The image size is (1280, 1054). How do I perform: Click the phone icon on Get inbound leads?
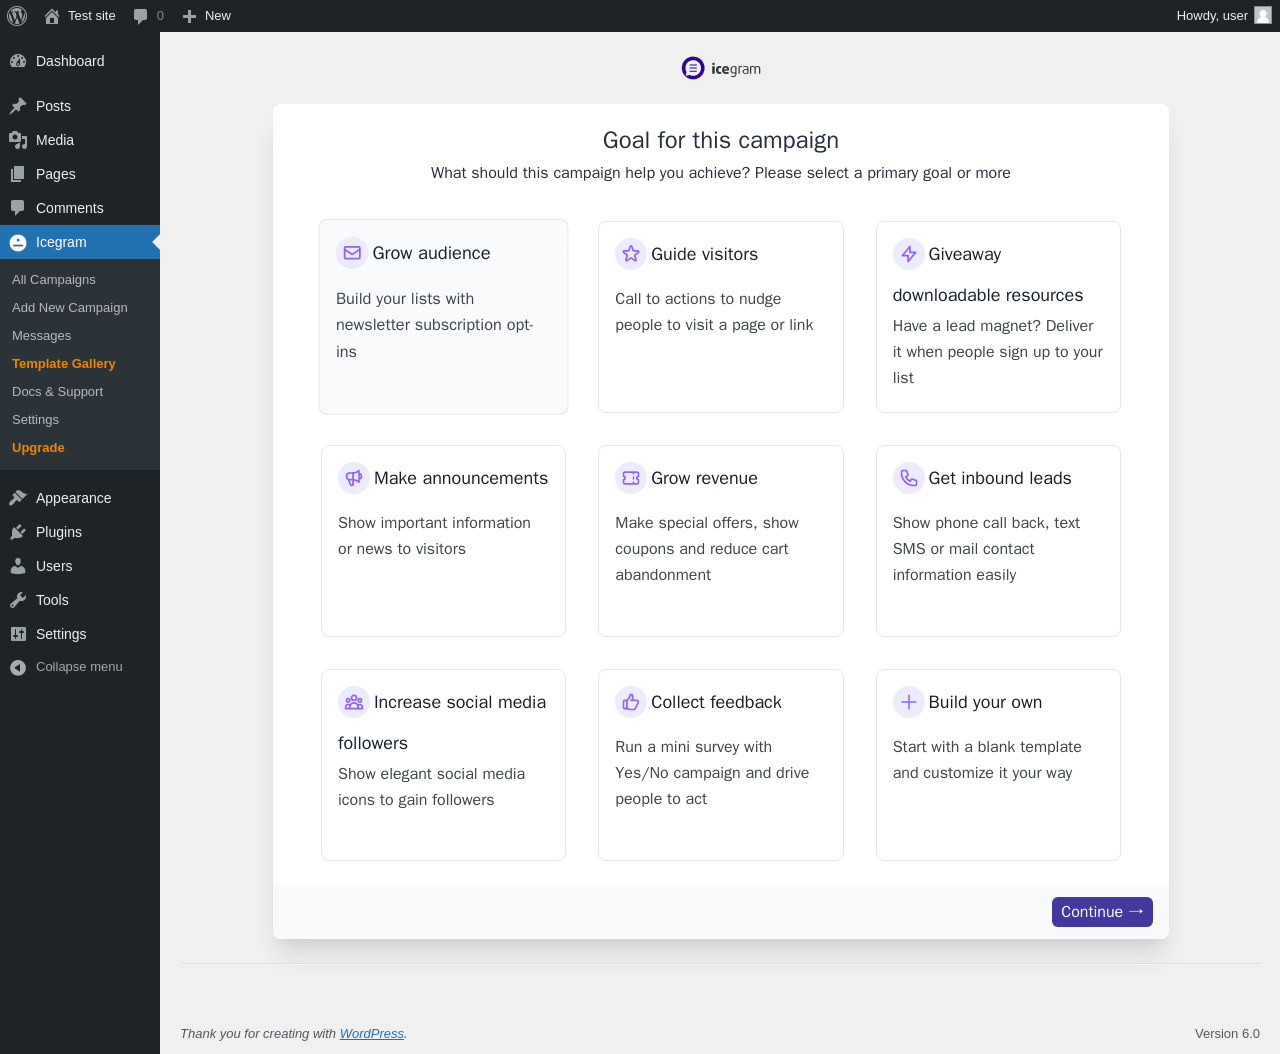(x=908, y=478)
